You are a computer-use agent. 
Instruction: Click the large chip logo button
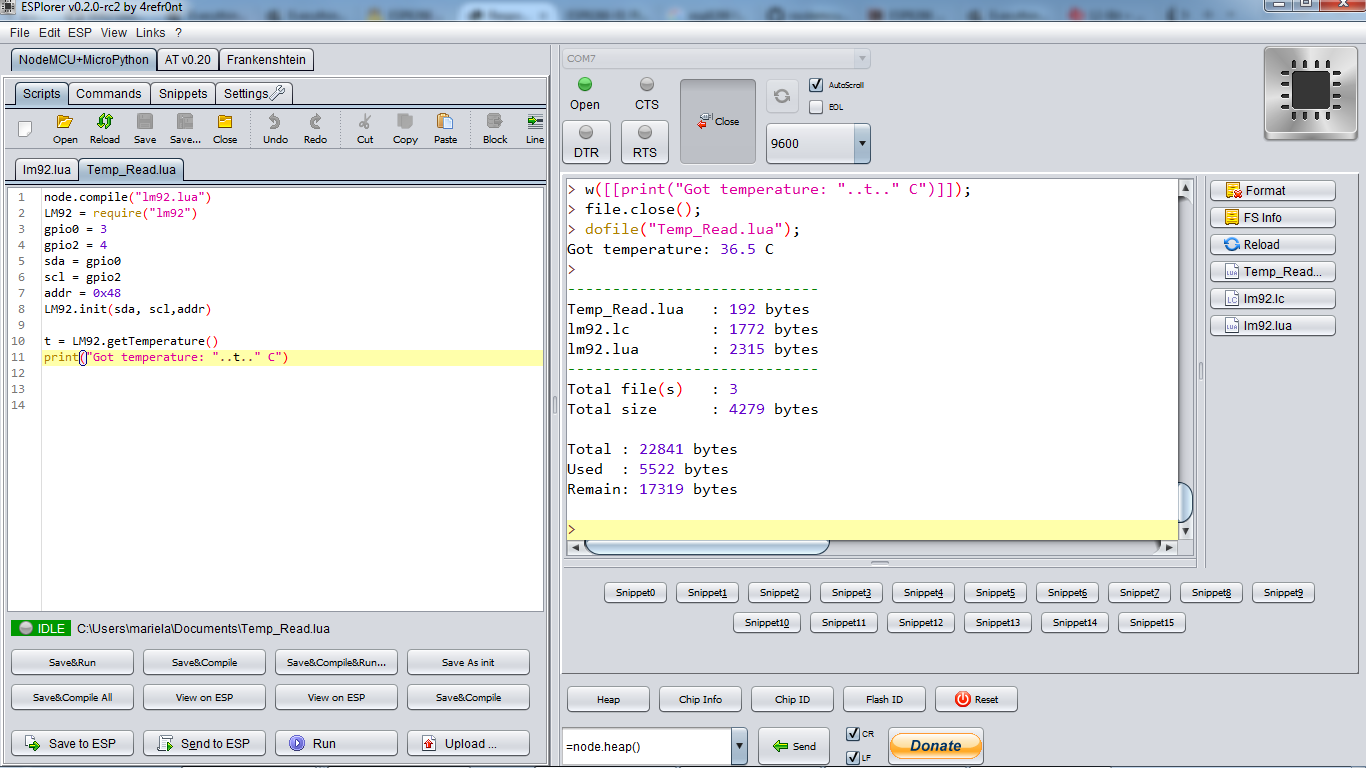1310,91
